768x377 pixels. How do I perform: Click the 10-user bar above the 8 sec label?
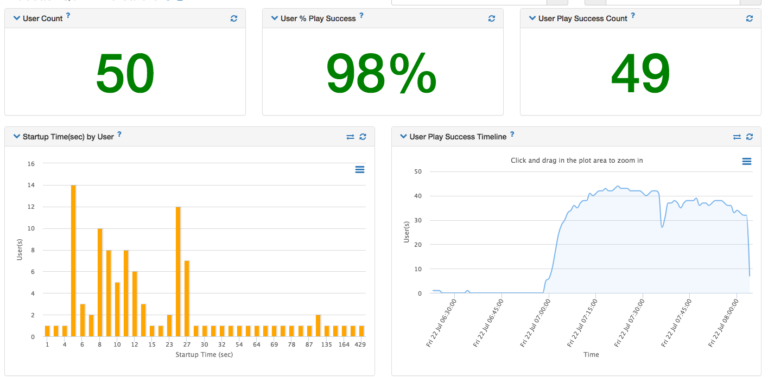(x=100, y=283)
